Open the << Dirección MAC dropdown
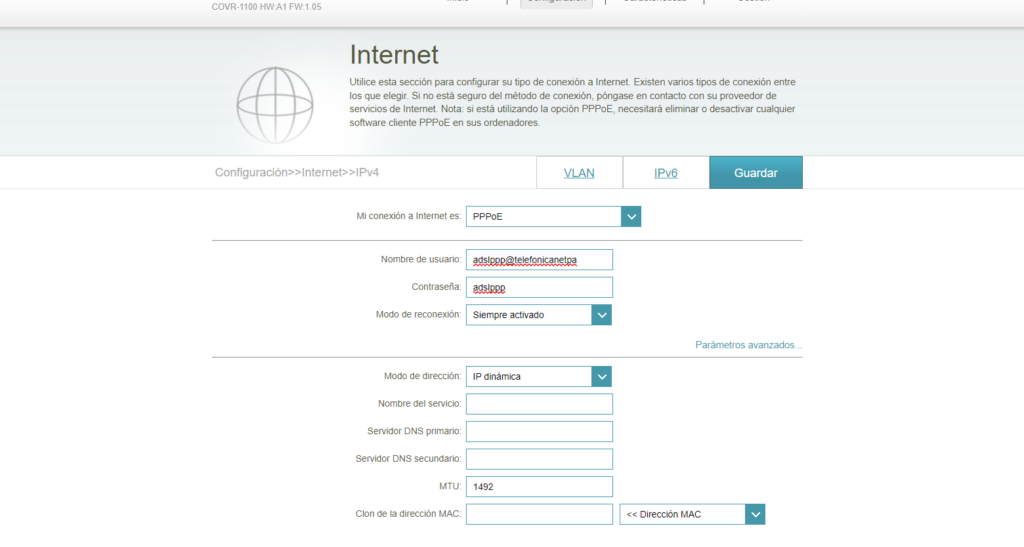This screenshot has width=1024, height=547. (x=692, y=514)
